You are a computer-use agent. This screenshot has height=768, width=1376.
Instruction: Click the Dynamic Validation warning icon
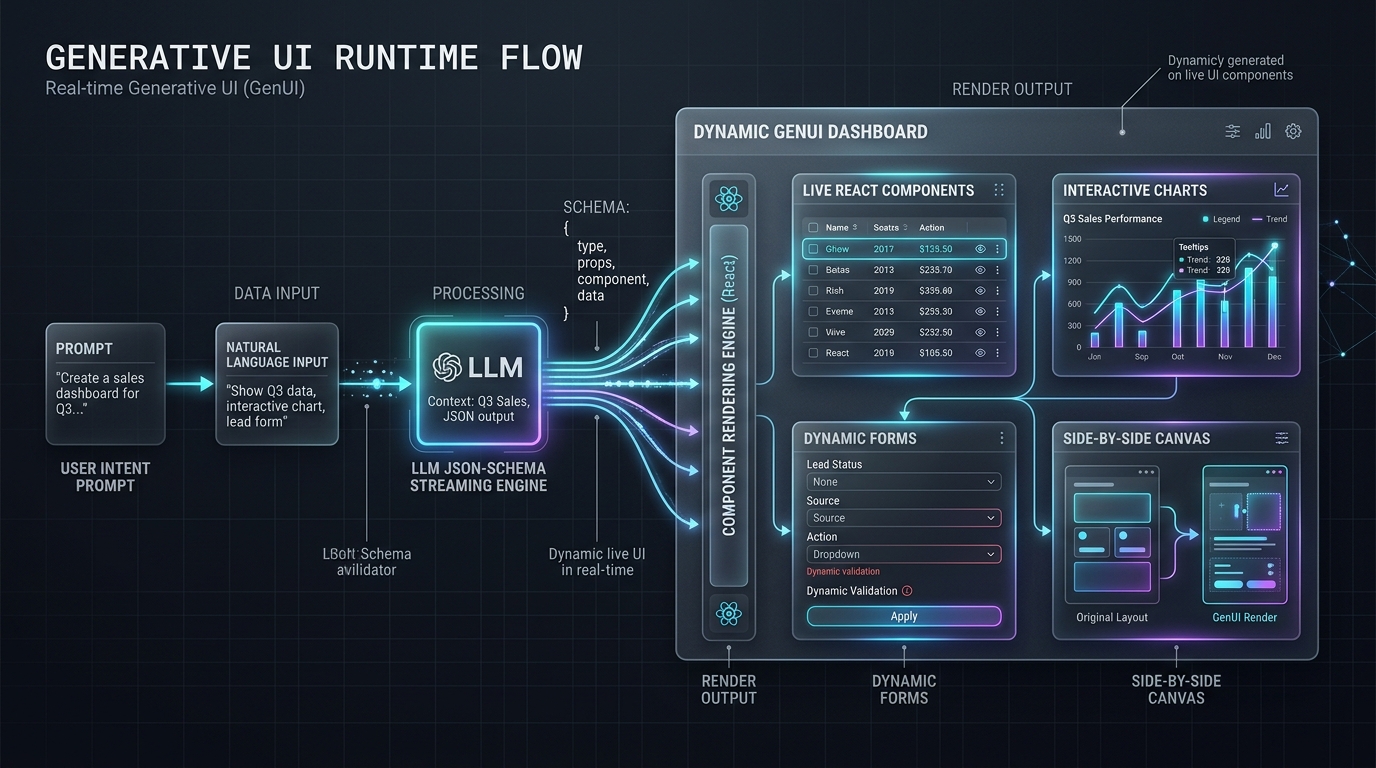click(x=907, y=591)
